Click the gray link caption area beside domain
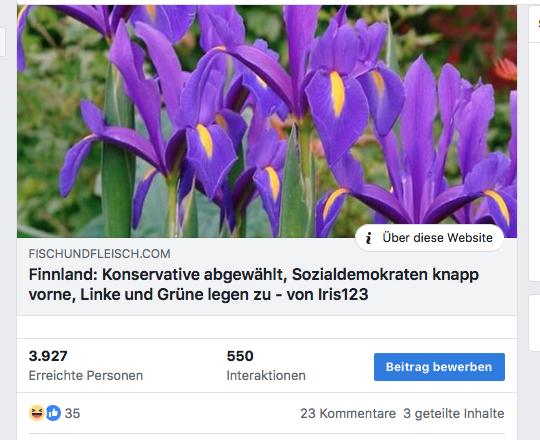This screenshot has height=440, width=540. coord(262,254)
